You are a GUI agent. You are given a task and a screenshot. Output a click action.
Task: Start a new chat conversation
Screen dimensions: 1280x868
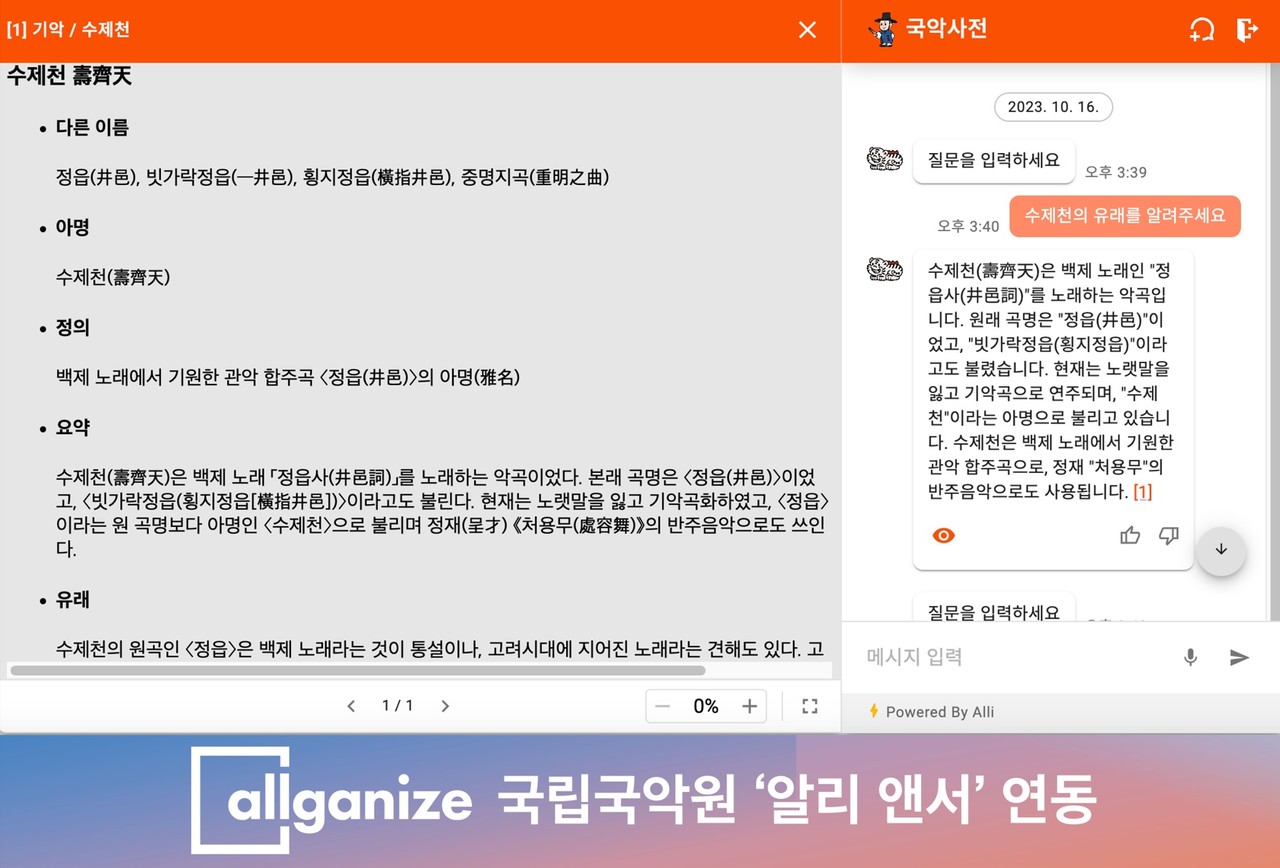pos(1202,30)
